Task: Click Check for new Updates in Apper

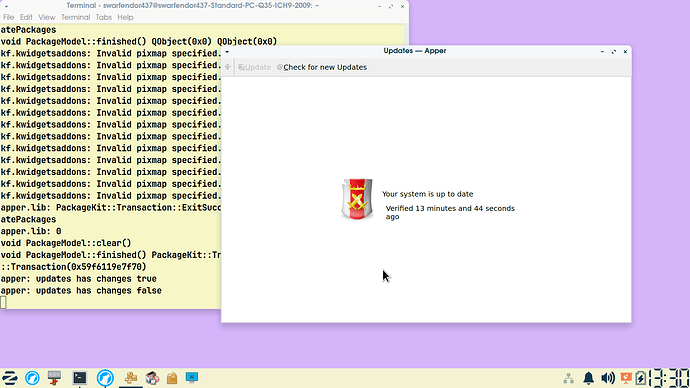Action: tap(322, 67)
